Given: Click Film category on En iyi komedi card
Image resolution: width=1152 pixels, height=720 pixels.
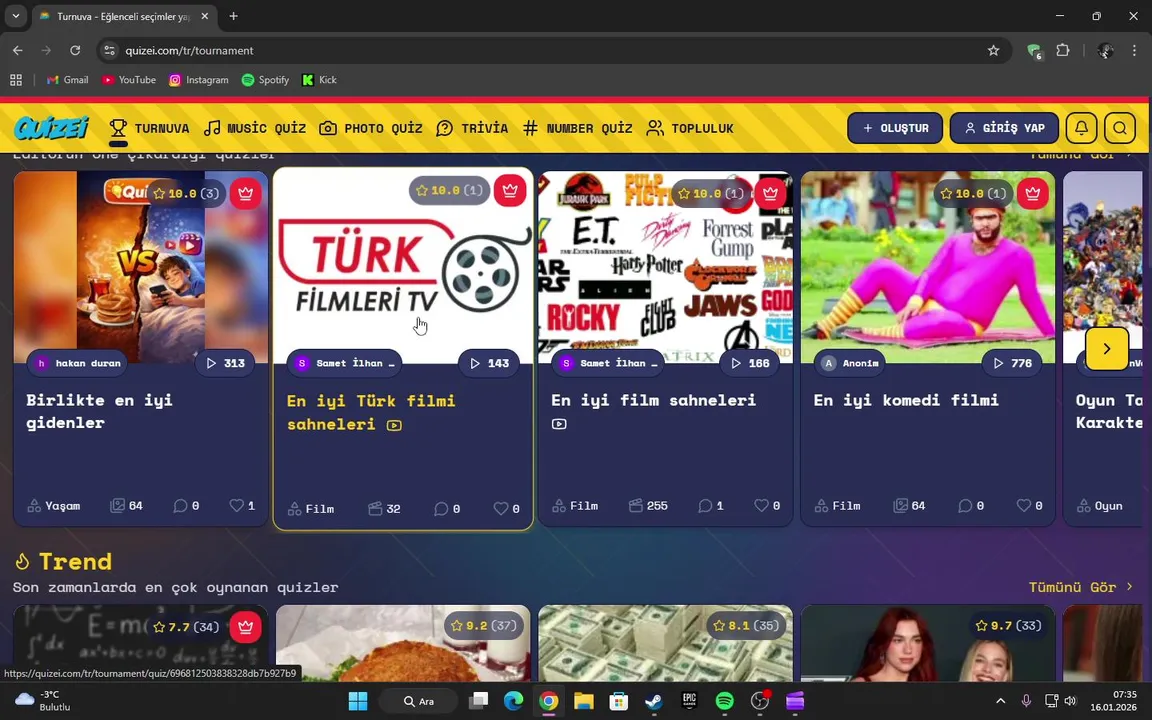Looking at the screenshot, I should 837,505.
